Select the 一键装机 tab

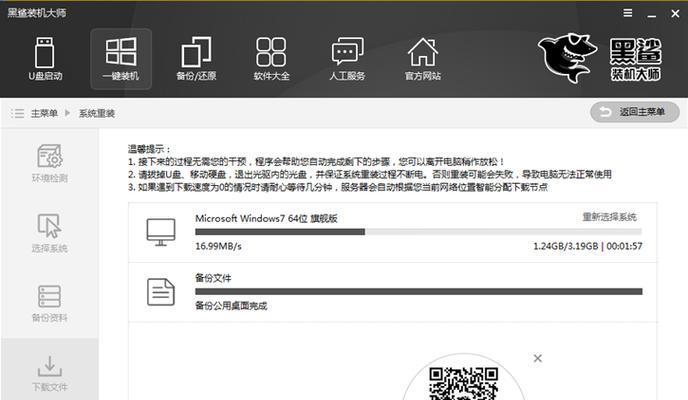coord(121,59)
